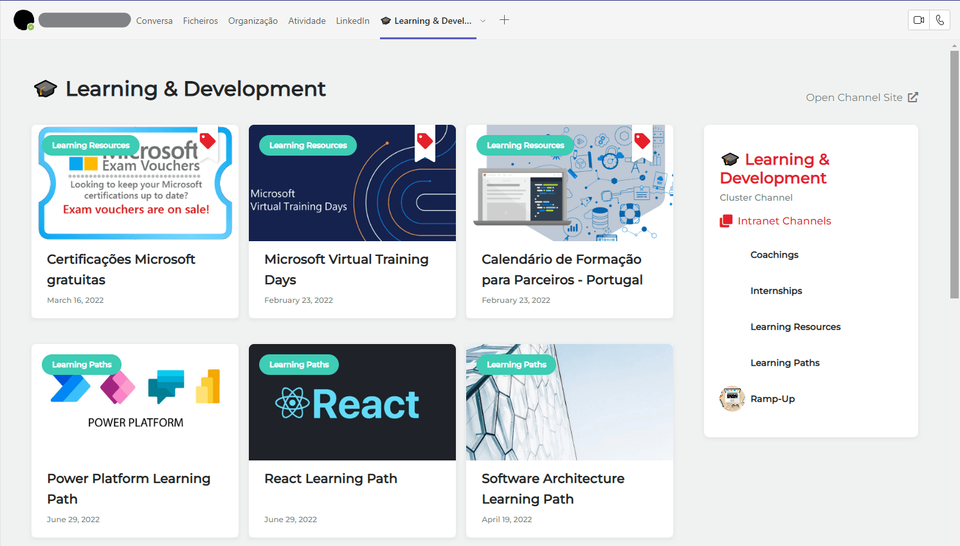This screenshot has height=546, width=960.
Task: Open the Microsoft Exam Vouchers thumbnail
Action: click(x=135, y=183)
